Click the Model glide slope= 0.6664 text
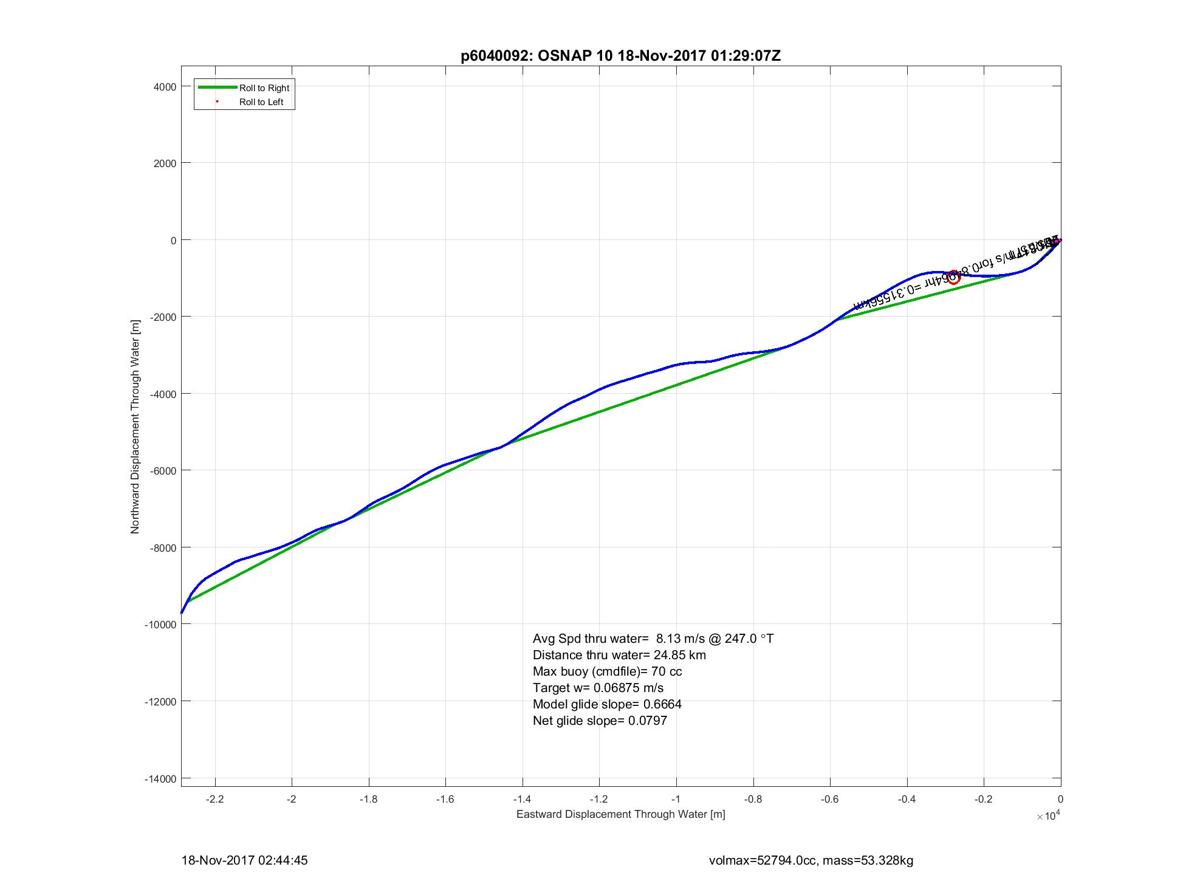This screenshot has height=885, width=1200. (x=607, y=704)
